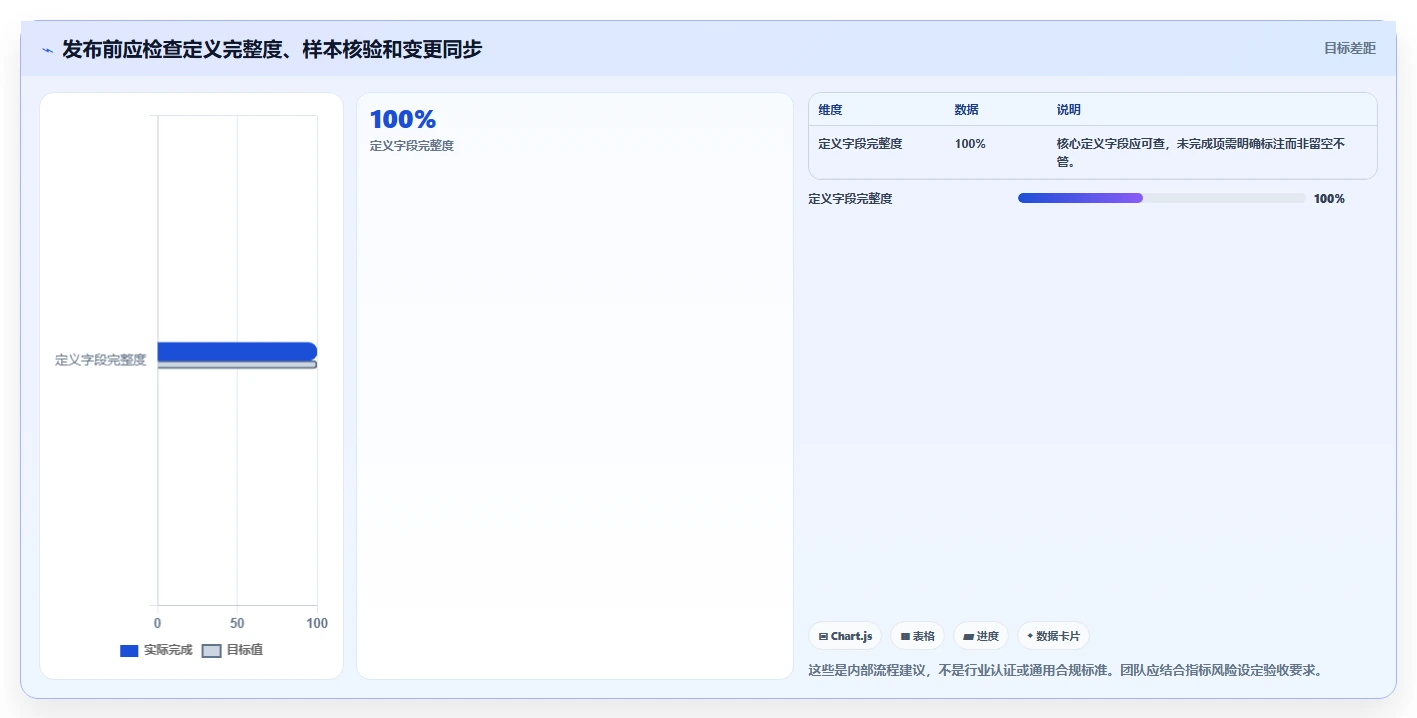Click the 定义字段完整度 chart axis label
The image size is (1417, 718).
[101, 360]
